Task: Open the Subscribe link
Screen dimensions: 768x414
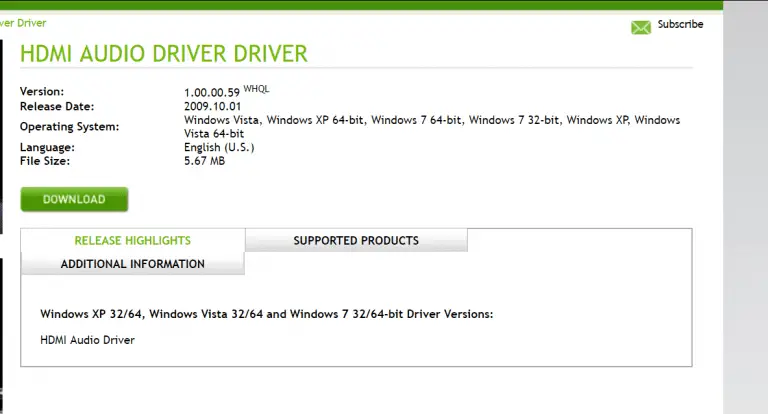Action: point(680,24)
